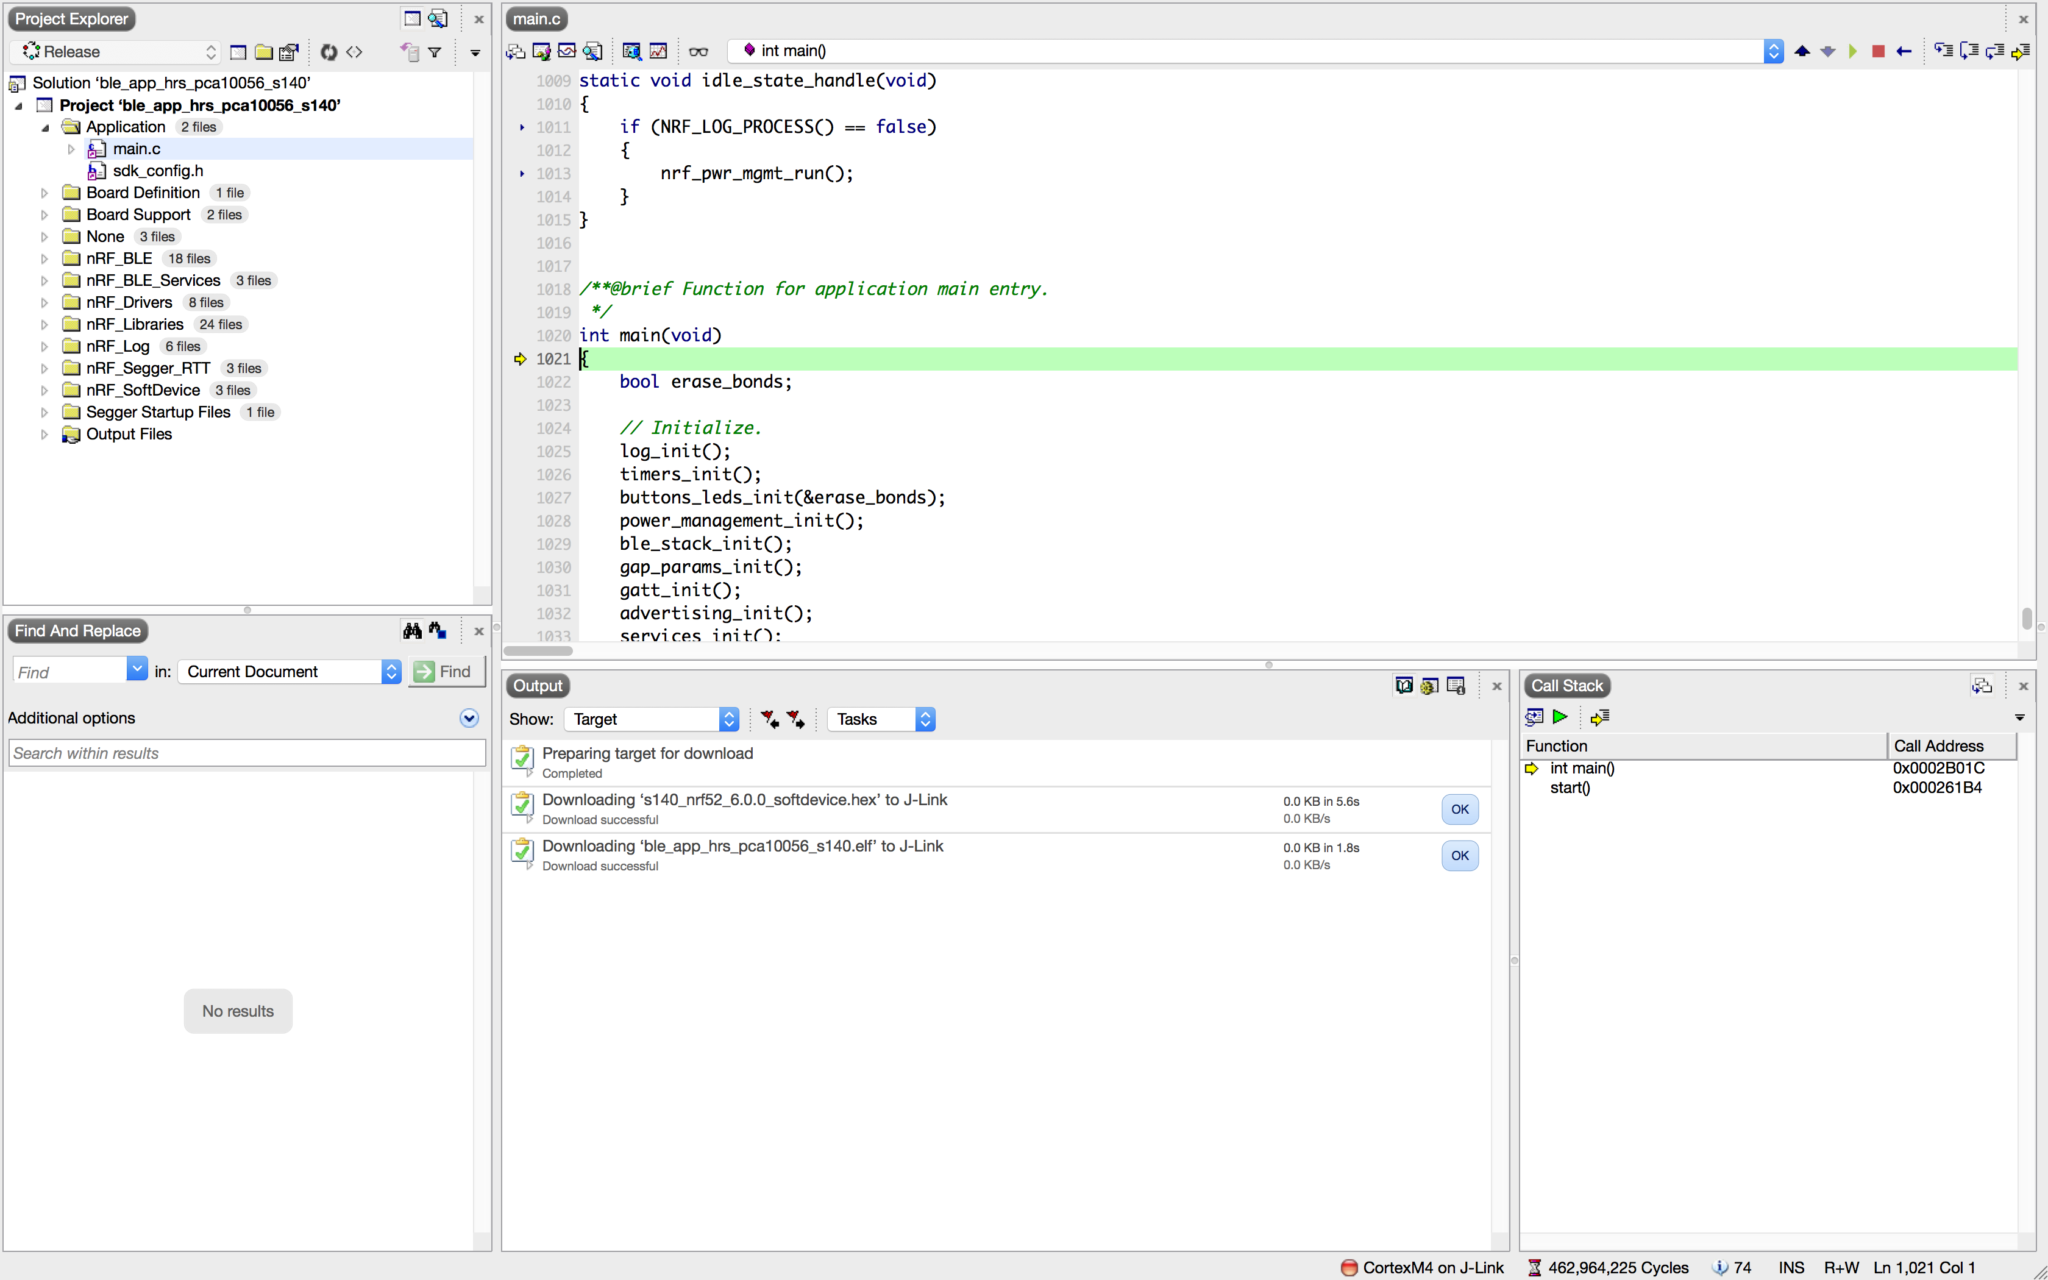Click the green play icon in Call Stack toolbar
The width and height of the screenshot is (2048, 1280).
[1560, 717]
